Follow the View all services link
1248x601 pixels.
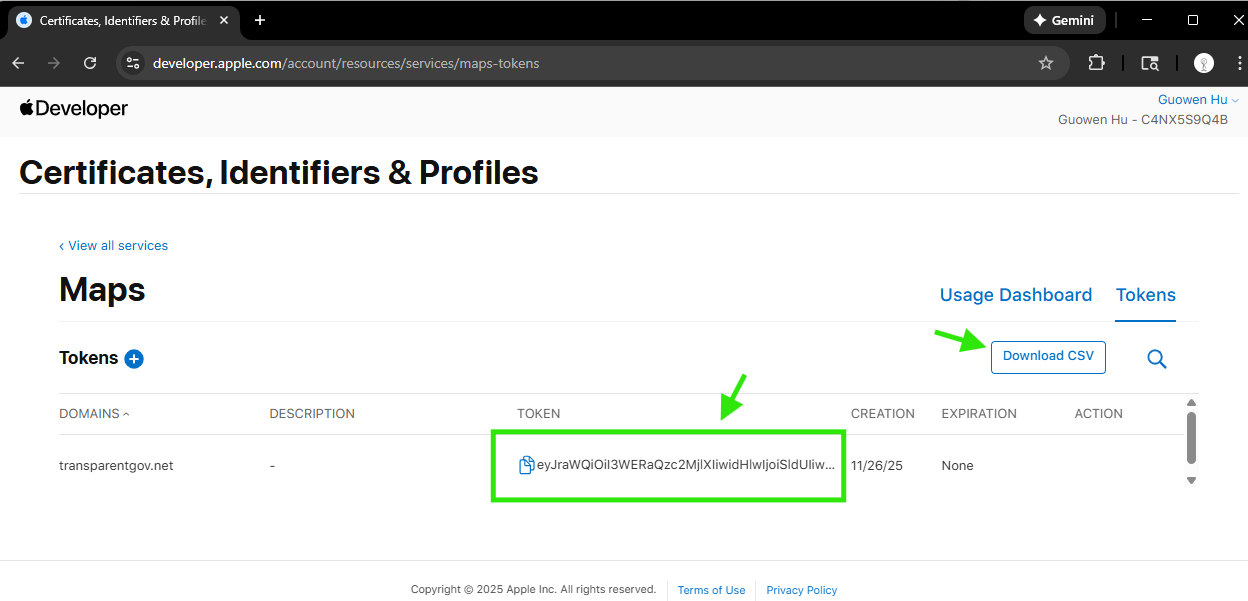tap(114, 246)
